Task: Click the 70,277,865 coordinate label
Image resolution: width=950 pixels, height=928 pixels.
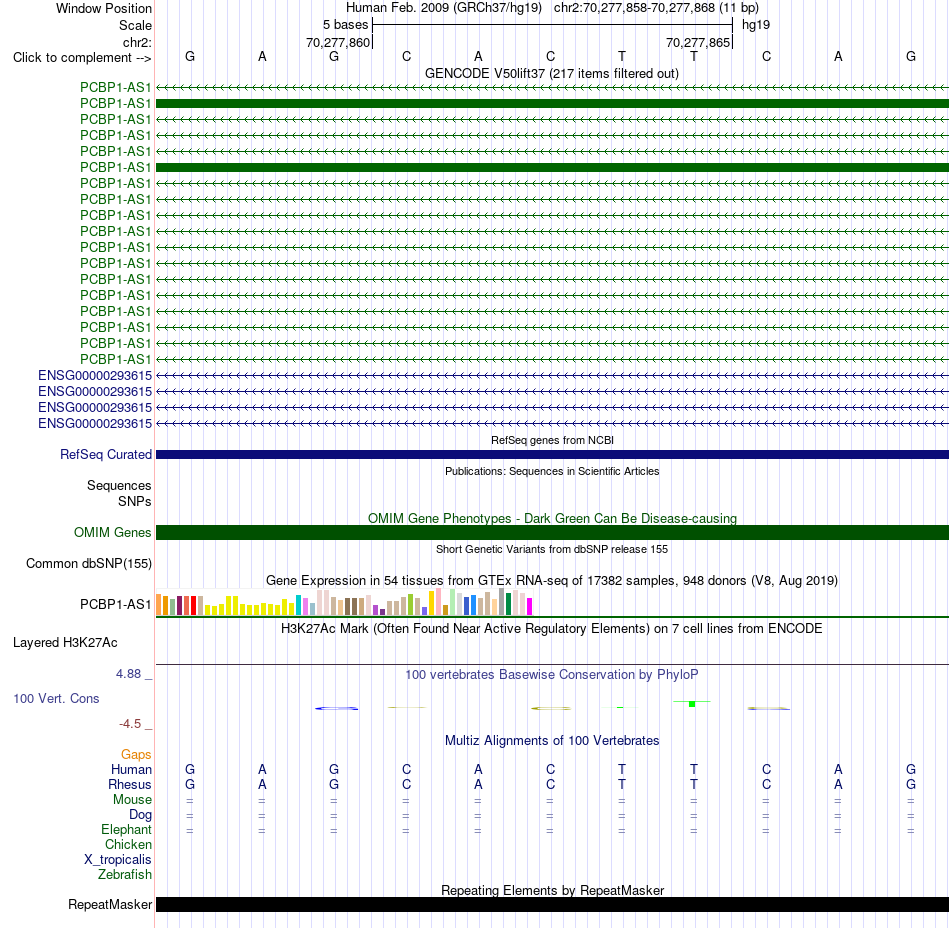Action: coord(697,42)
